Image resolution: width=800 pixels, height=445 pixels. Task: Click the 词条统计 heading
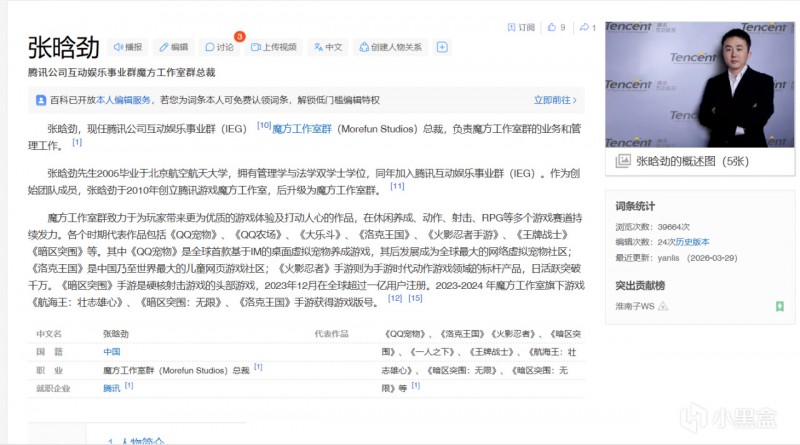coord(635,206)
